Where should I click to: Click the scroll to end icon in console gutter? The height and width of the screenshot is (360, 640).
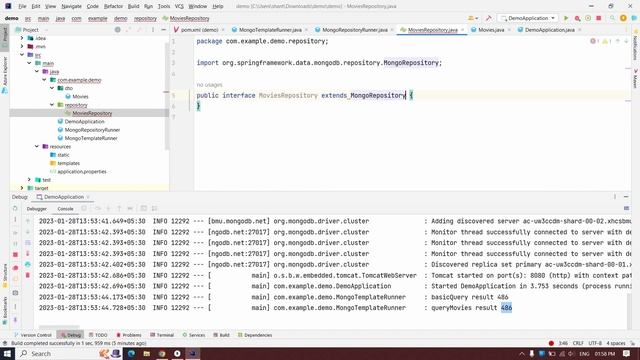[28, 253]
